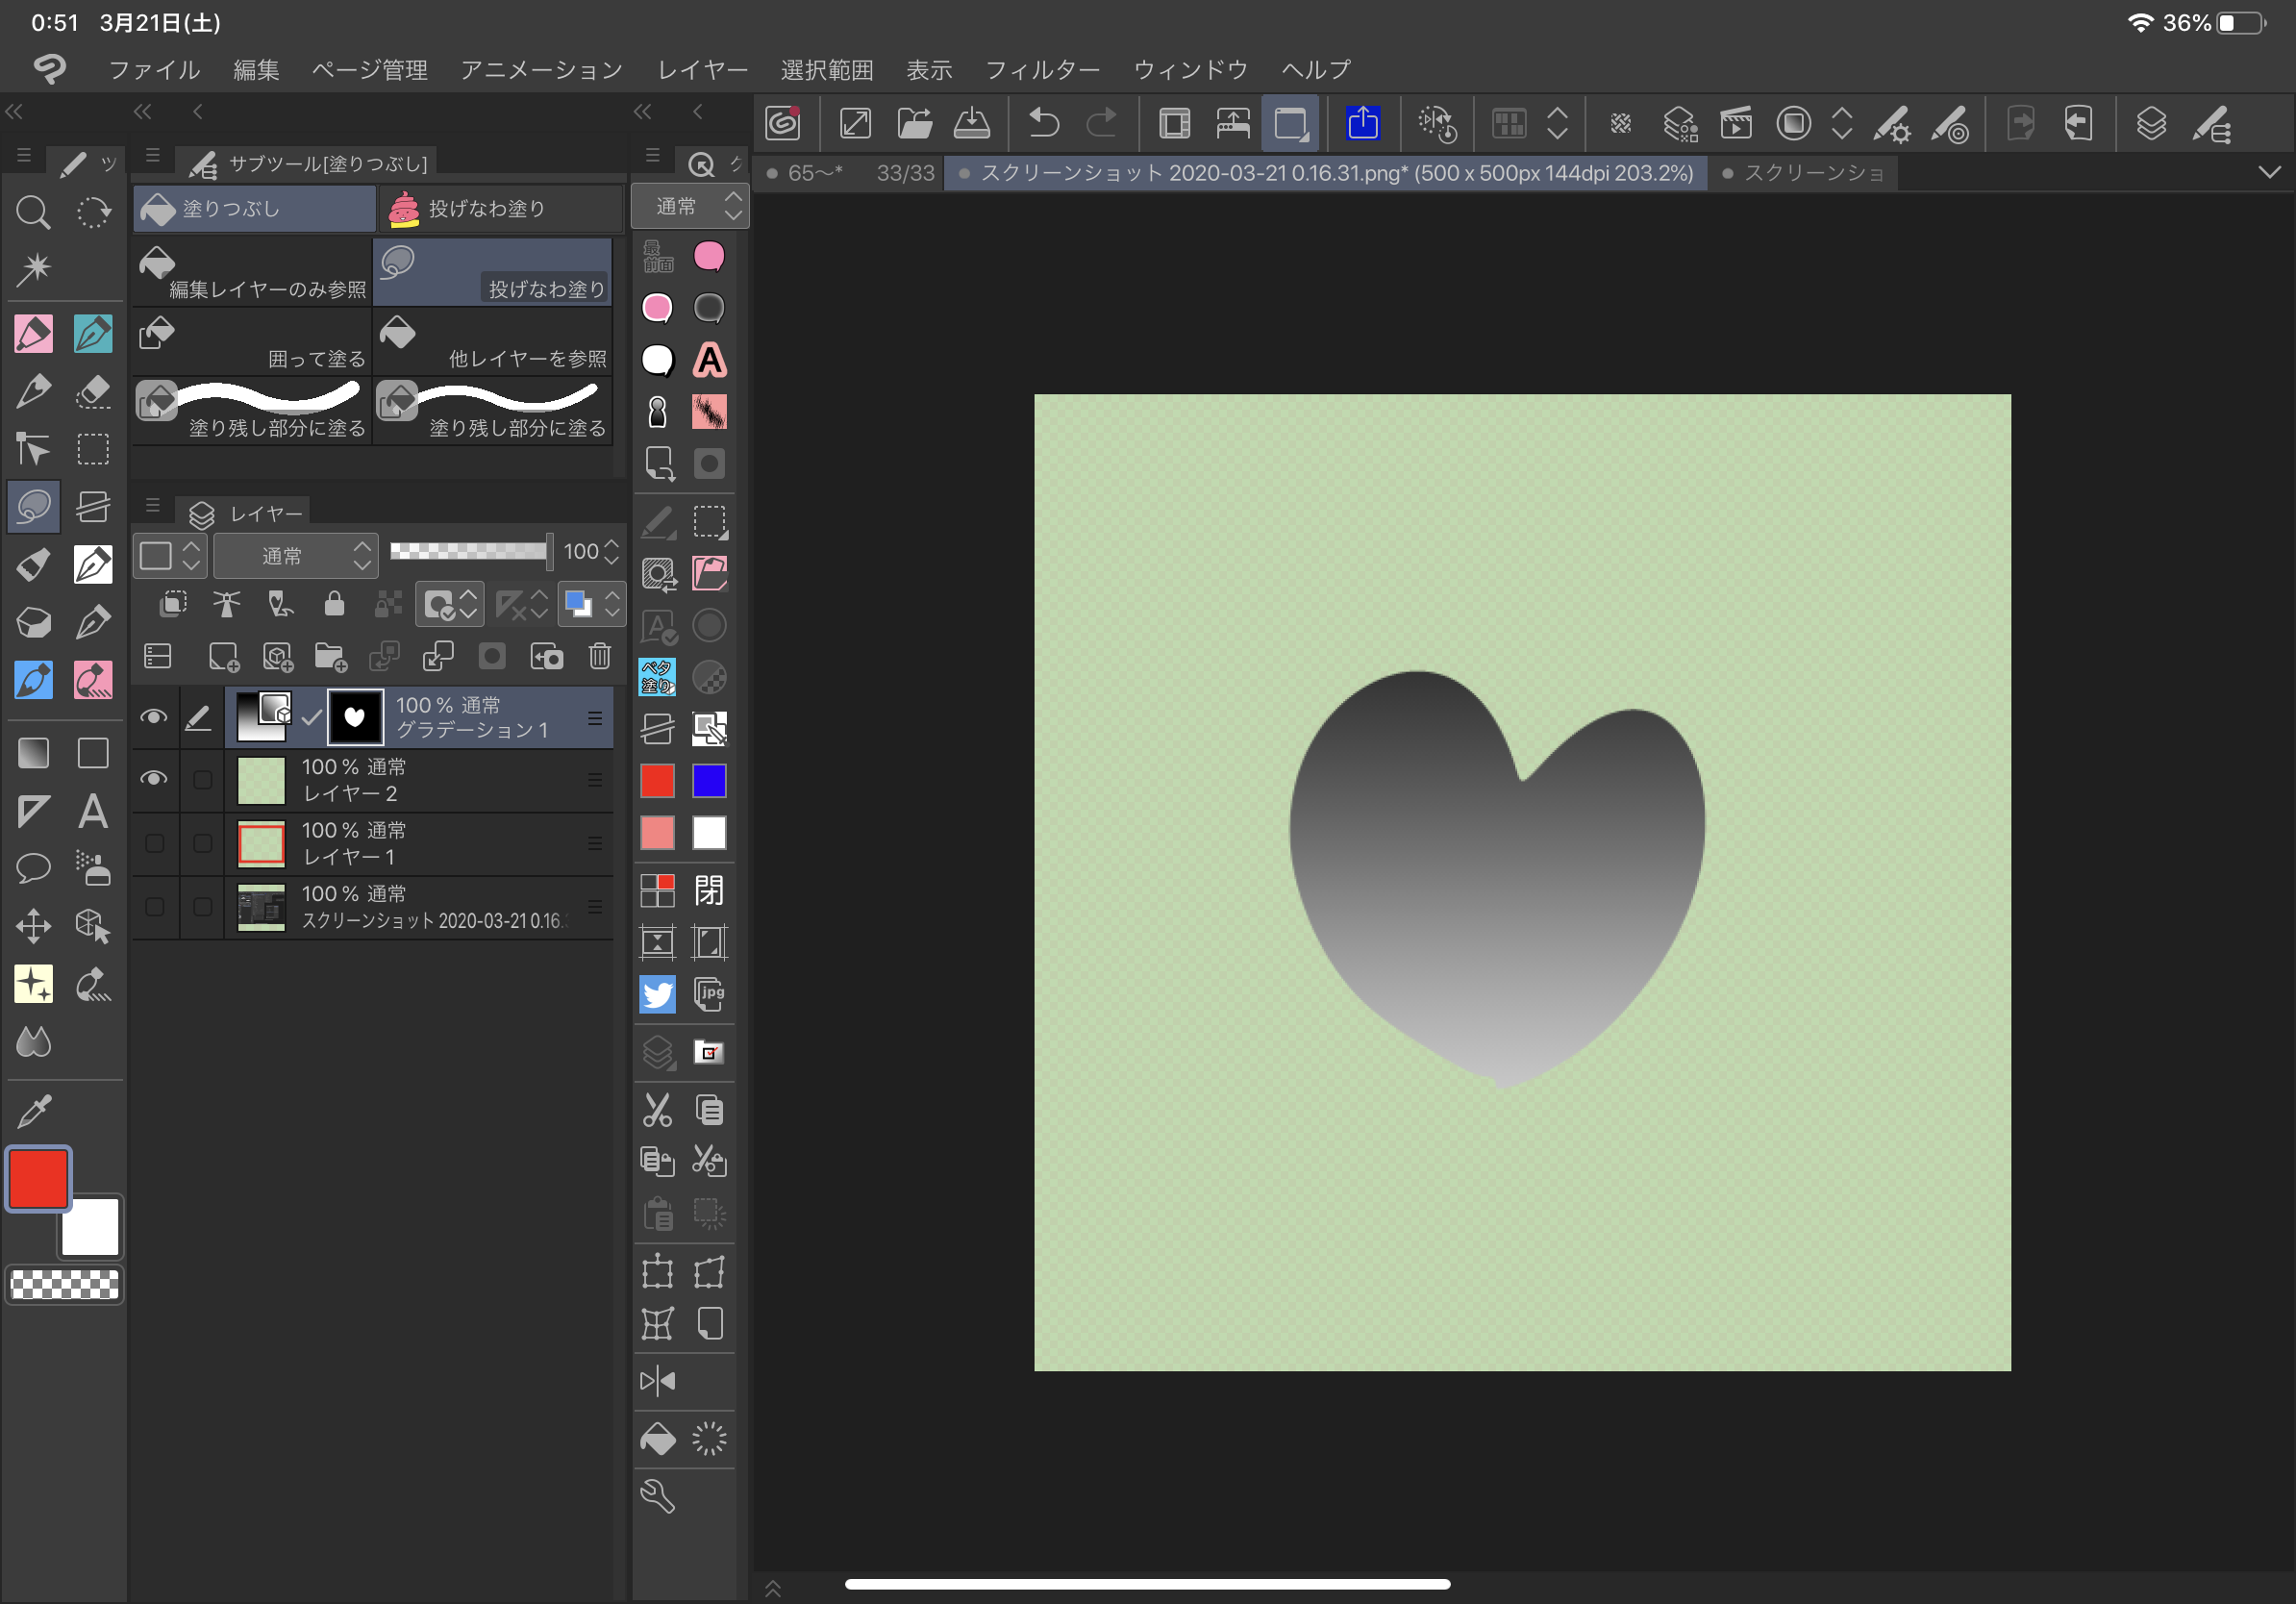
Task: Select the eyedropper tool
Action: coord(34,1111)
